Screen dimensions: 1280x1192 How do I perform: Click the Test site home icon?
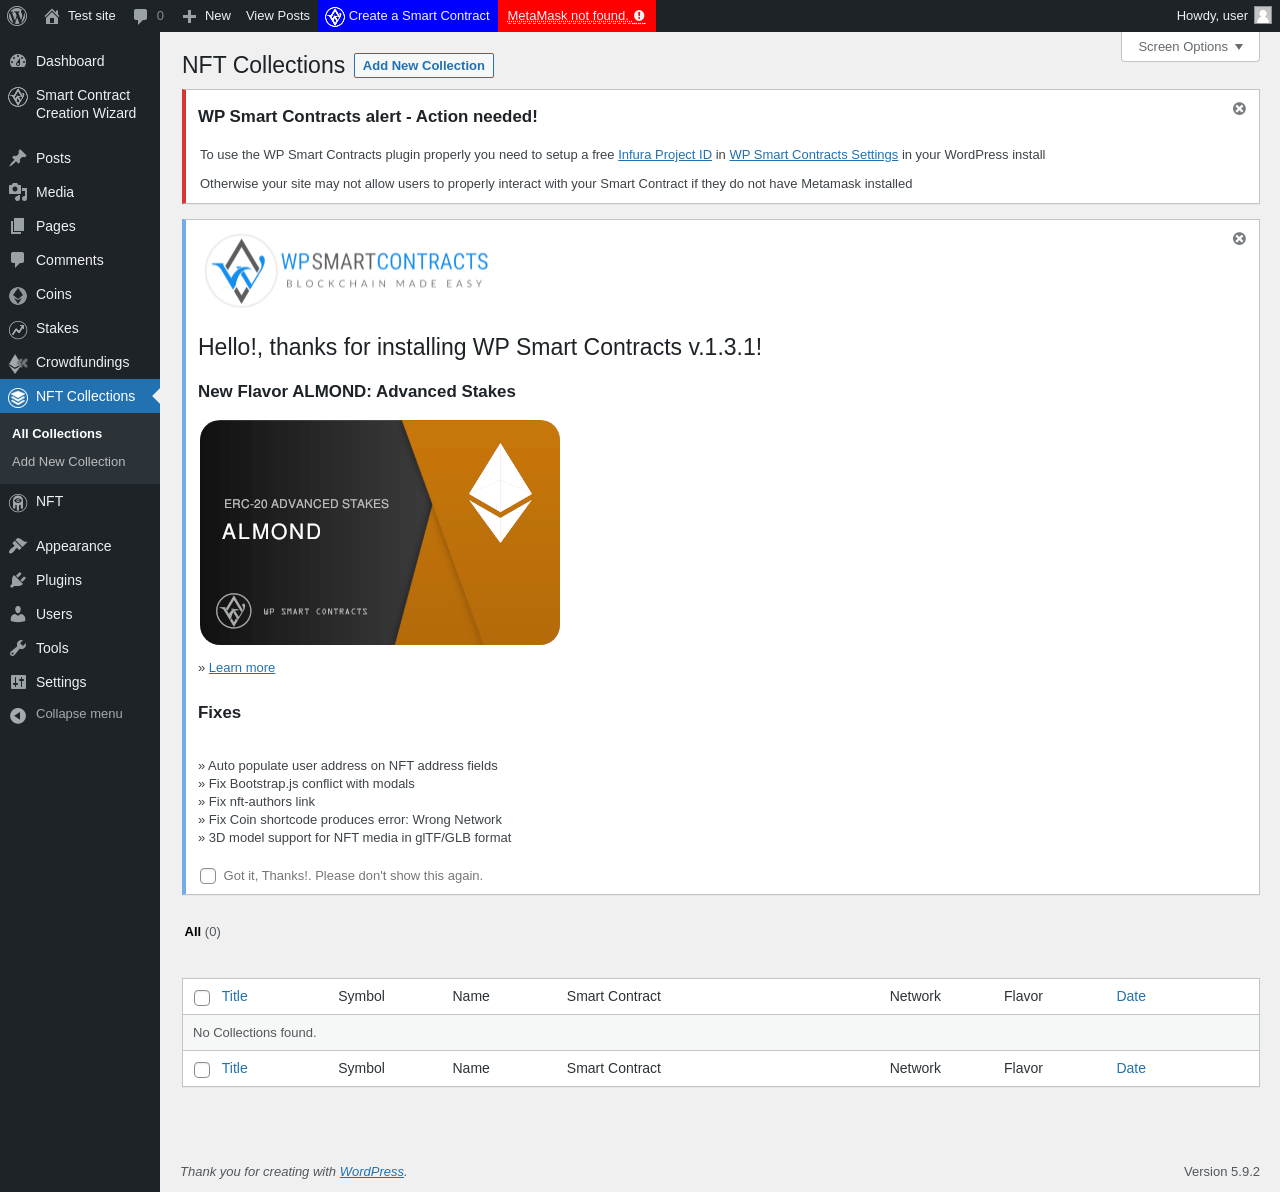coord(52,16)
